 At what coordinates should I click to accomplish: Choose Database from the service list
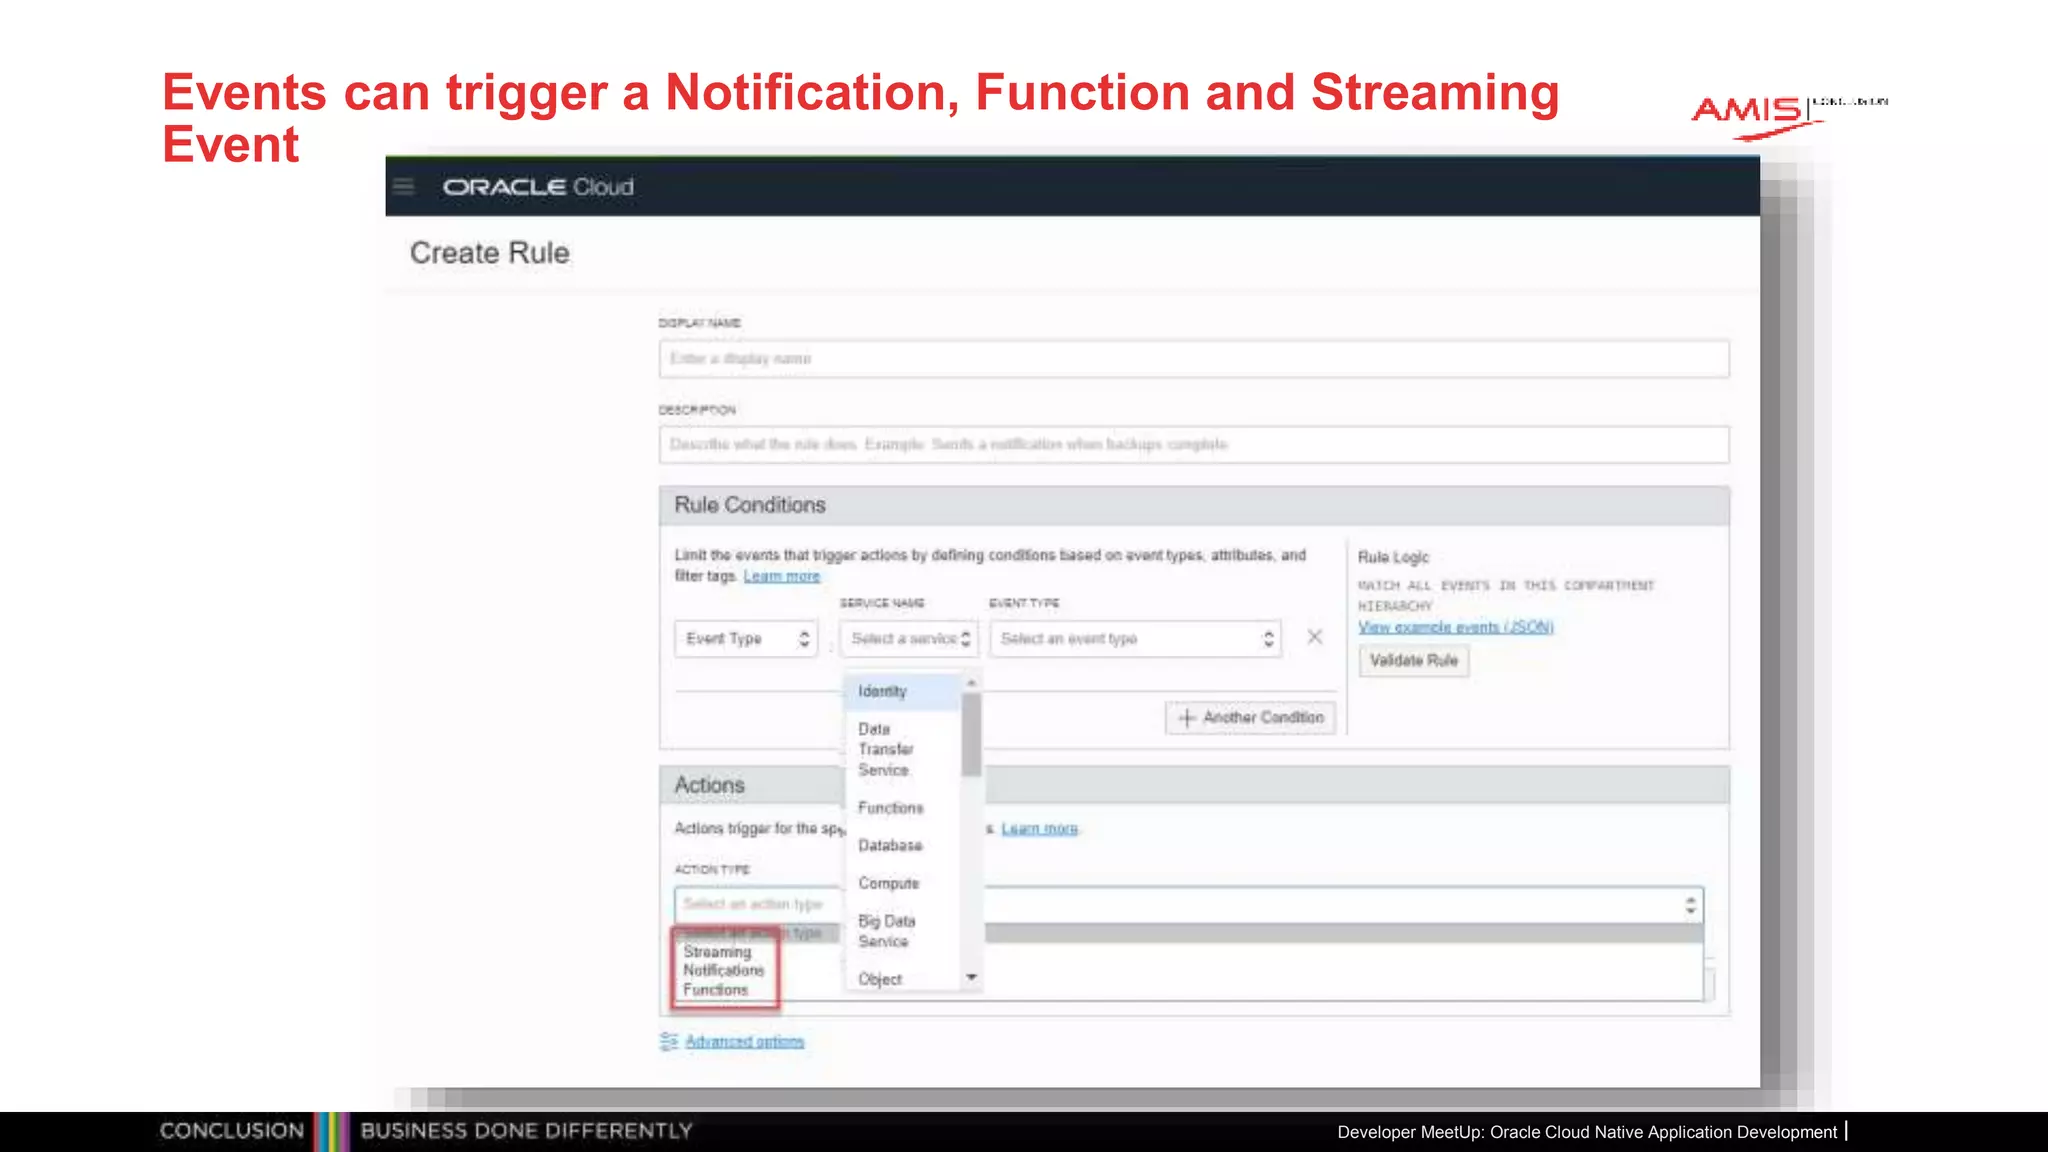click(903, 846)
